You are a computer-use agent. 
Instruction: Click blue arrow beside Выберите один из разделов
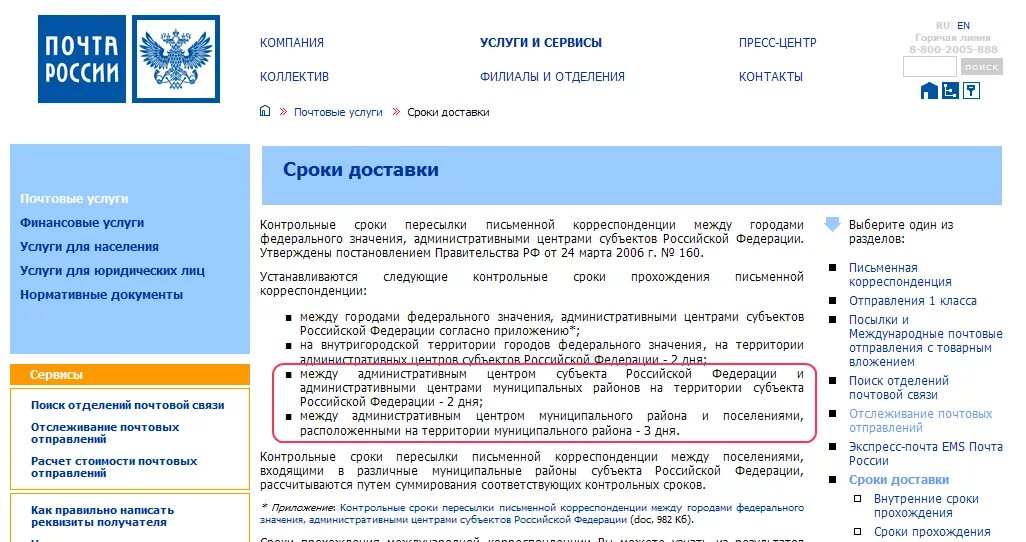tap(832, 224)
